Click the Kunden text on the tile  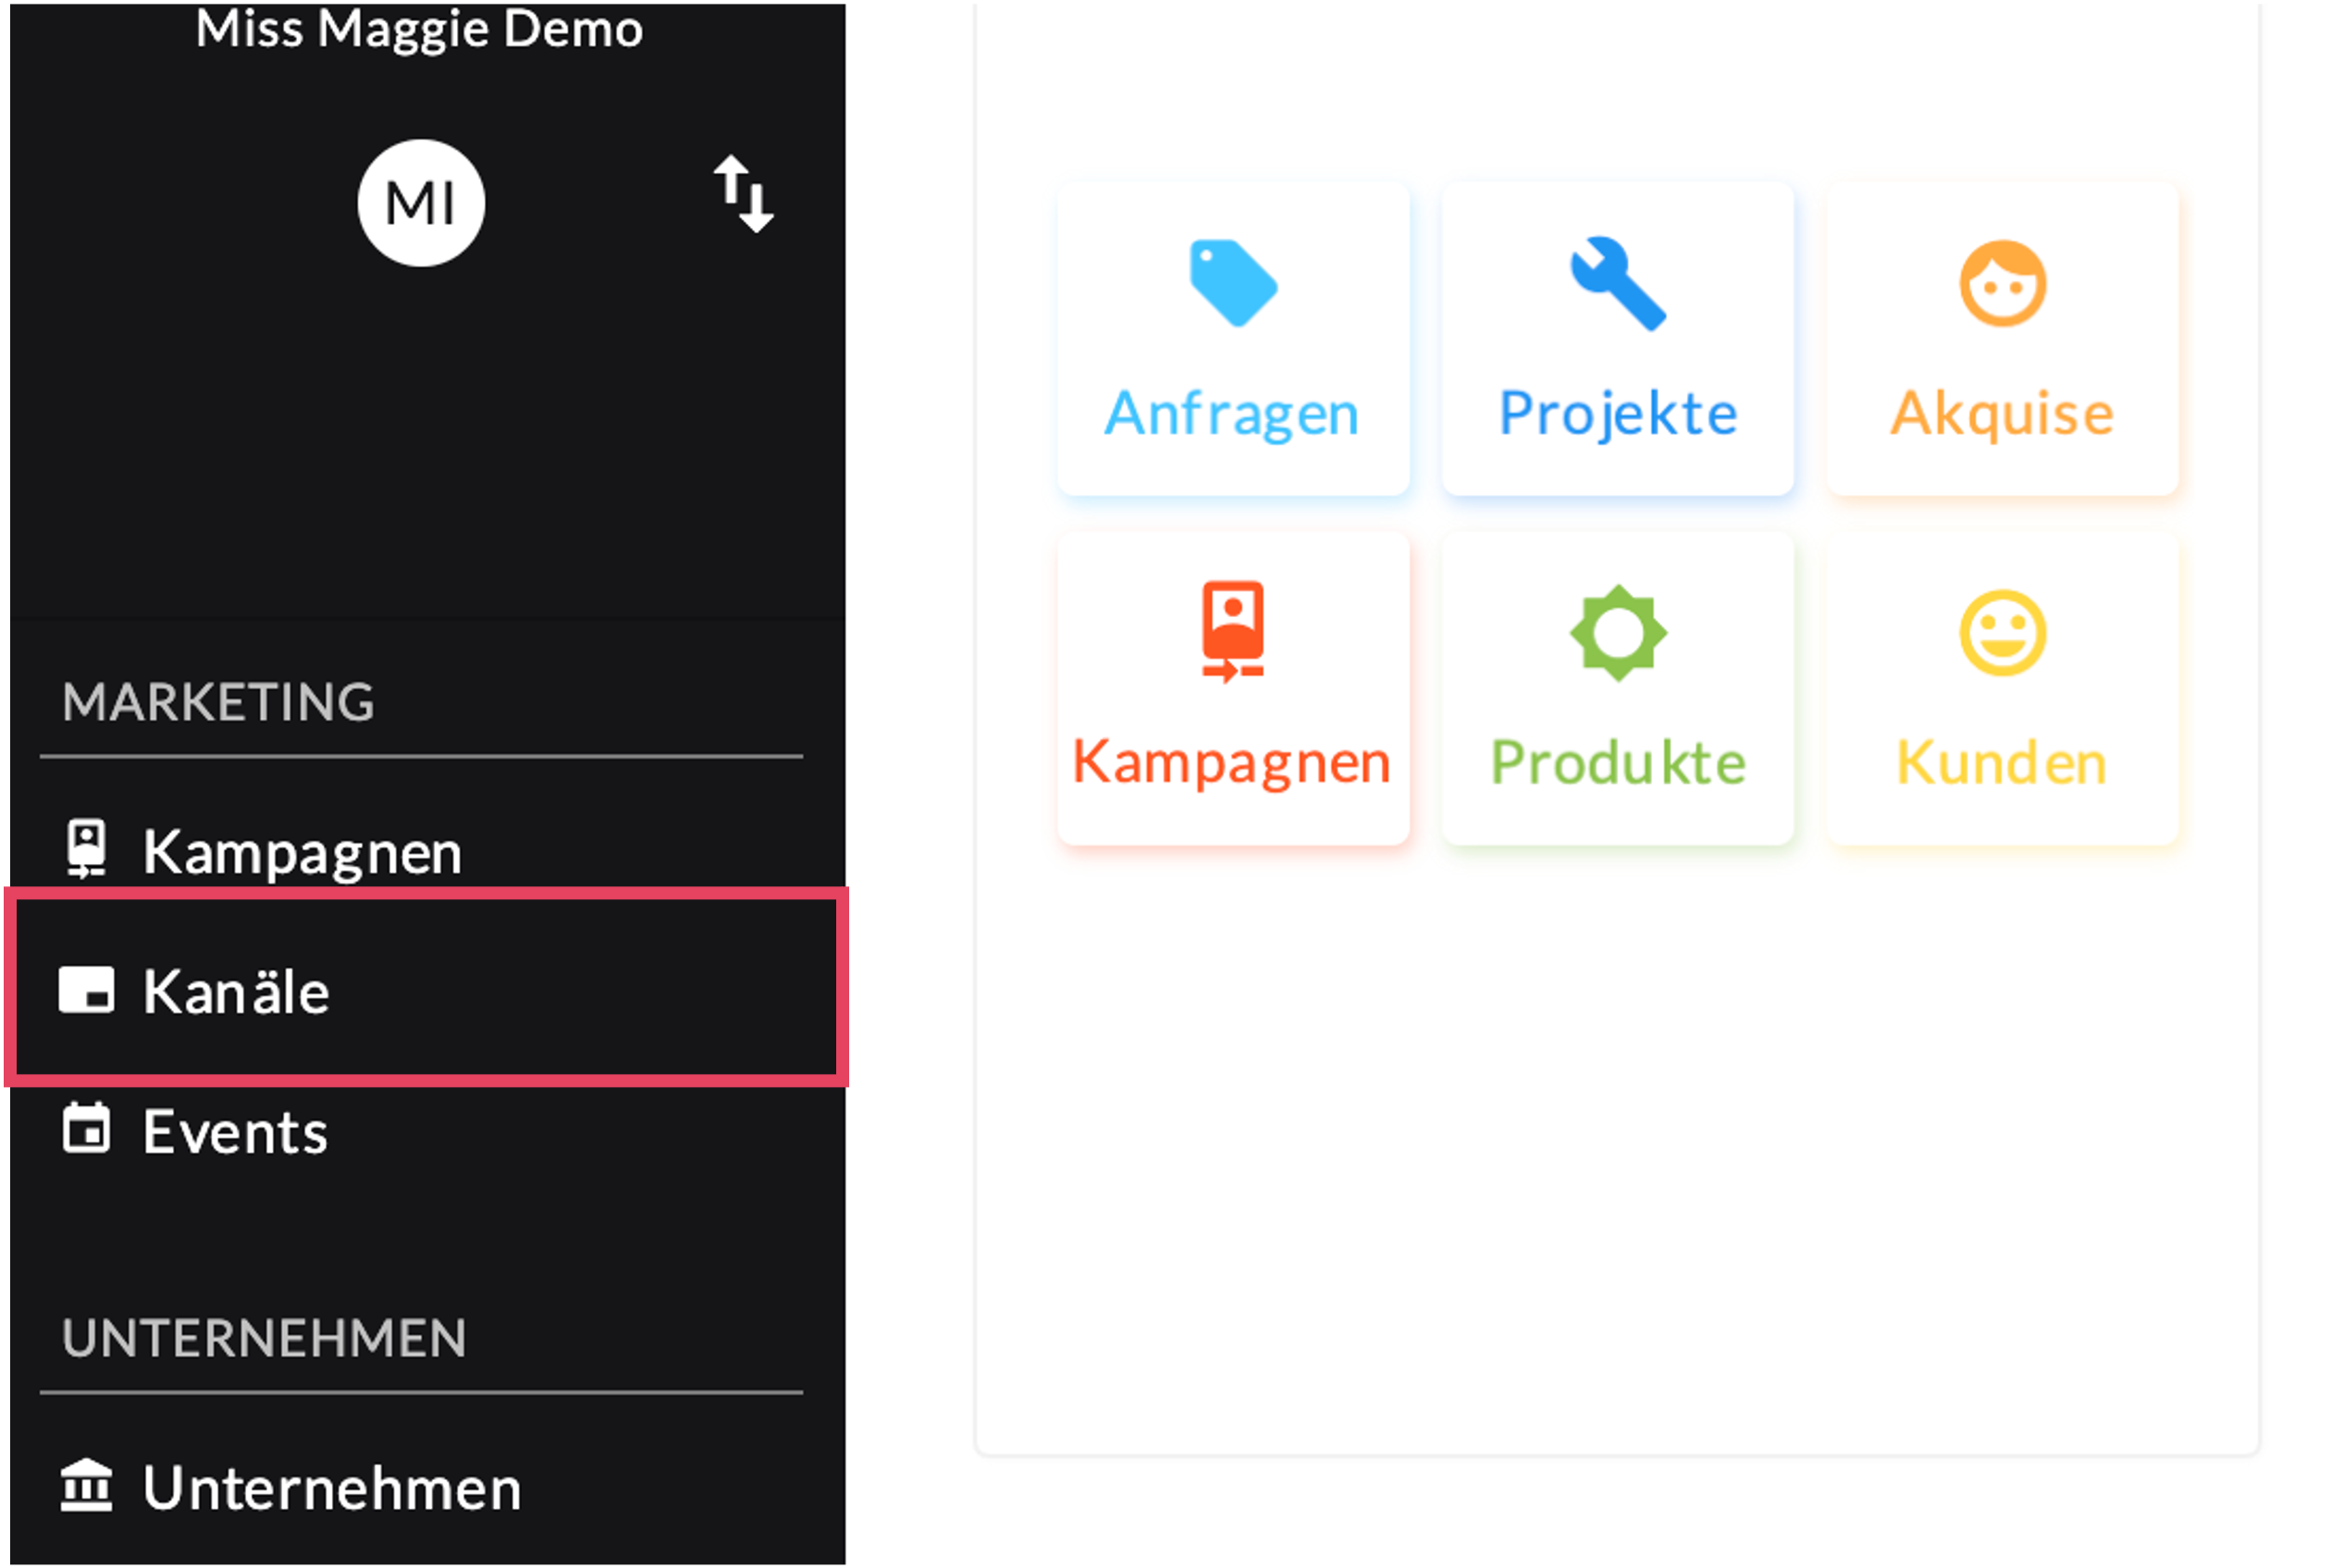2002,763
